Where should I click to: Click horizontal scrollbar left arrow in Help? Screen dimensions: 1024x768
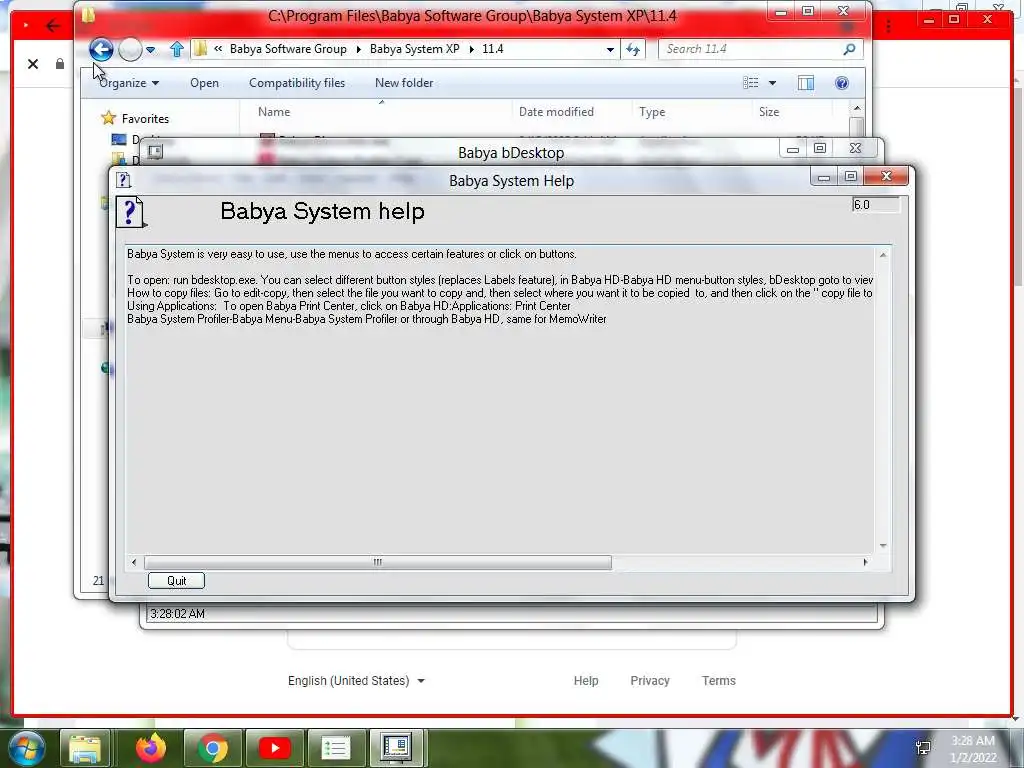click(x=134, y=562)
